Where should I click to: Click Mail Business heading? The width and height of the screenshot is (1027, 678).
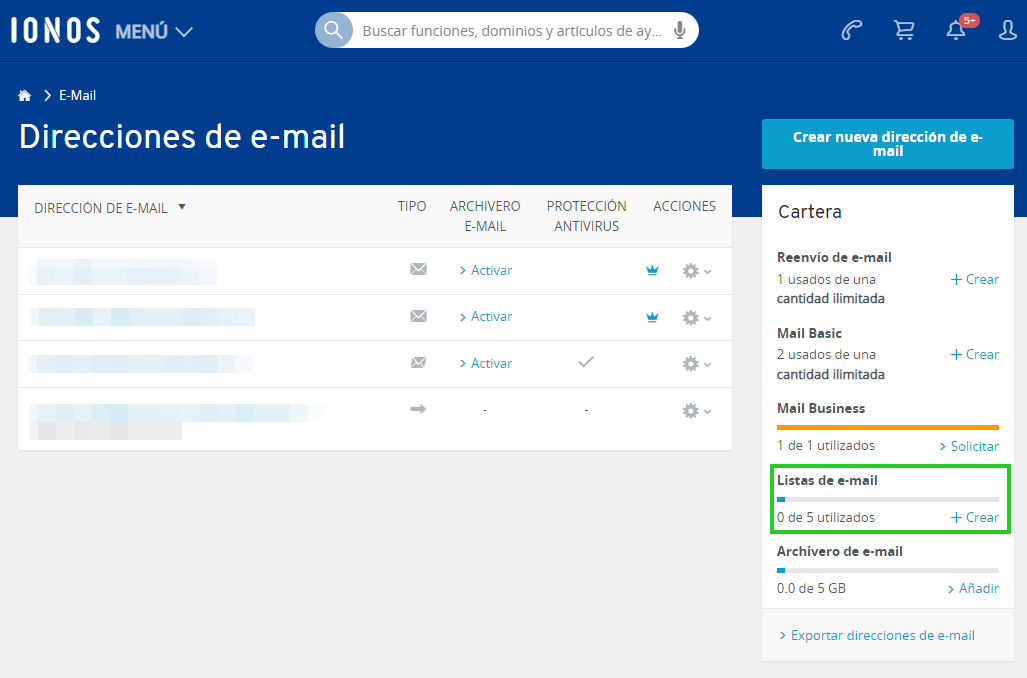click(x=821, y=409)
